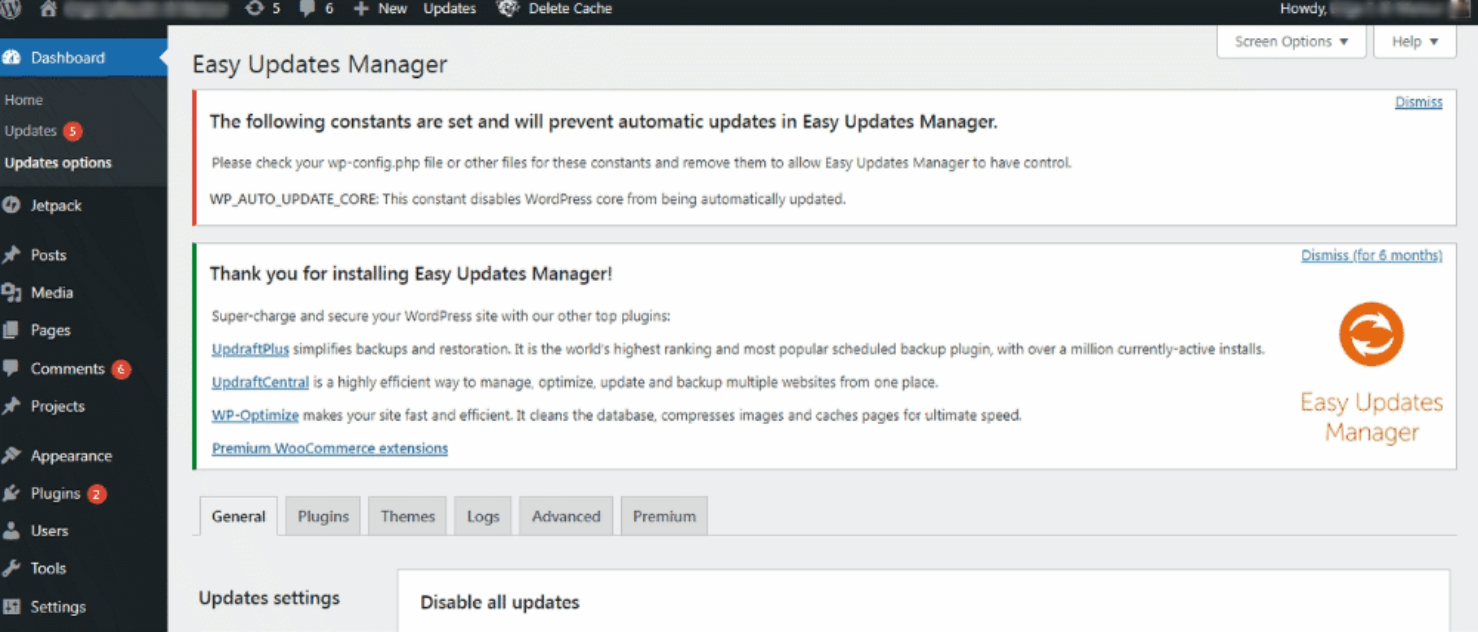Screen dimensions: 1478x632
Task: Open Comments label with 6 pending
Action: click(67, 368)
